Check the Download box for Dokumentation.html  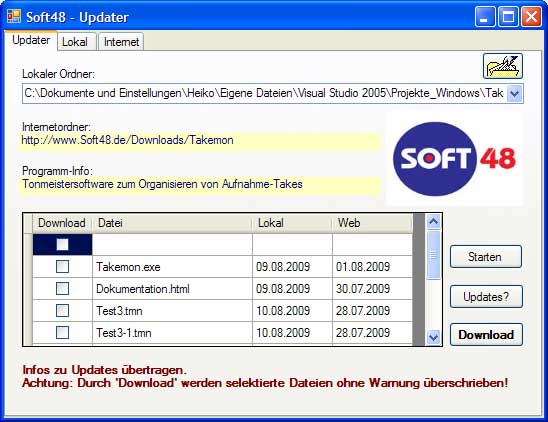click(62, 288)
